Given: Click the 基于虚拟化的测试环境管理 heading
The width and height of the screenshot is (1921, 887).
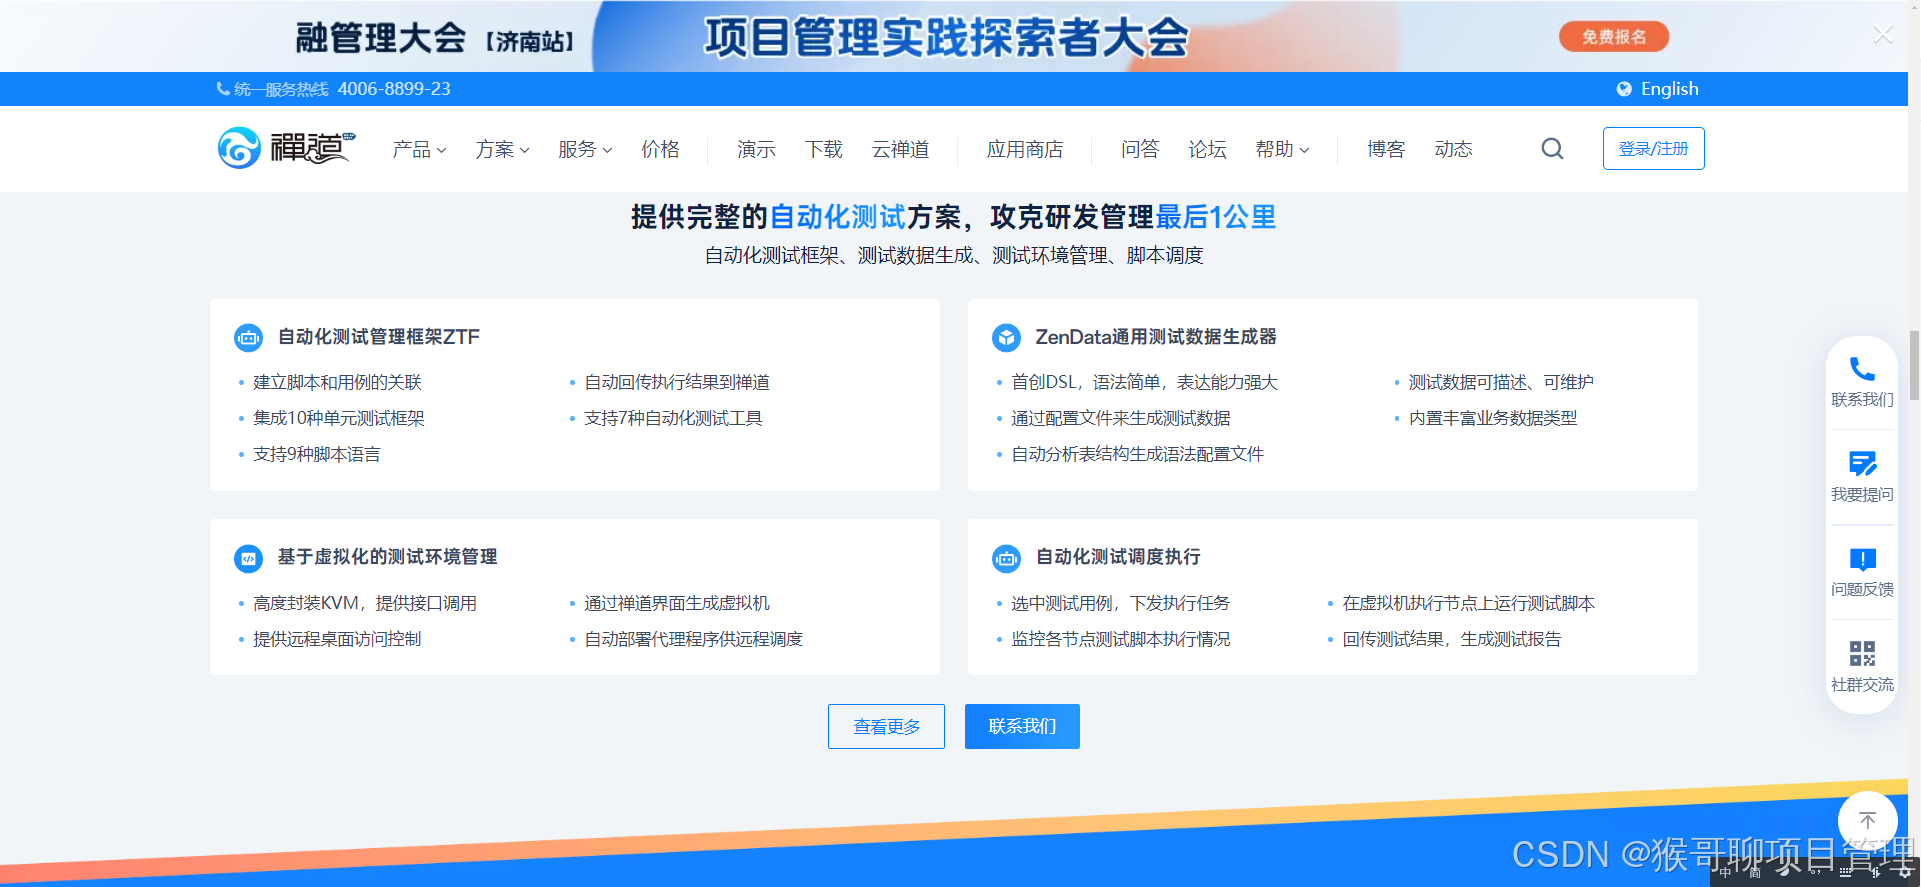Looking at the screenshot, I should click(387, 557).
